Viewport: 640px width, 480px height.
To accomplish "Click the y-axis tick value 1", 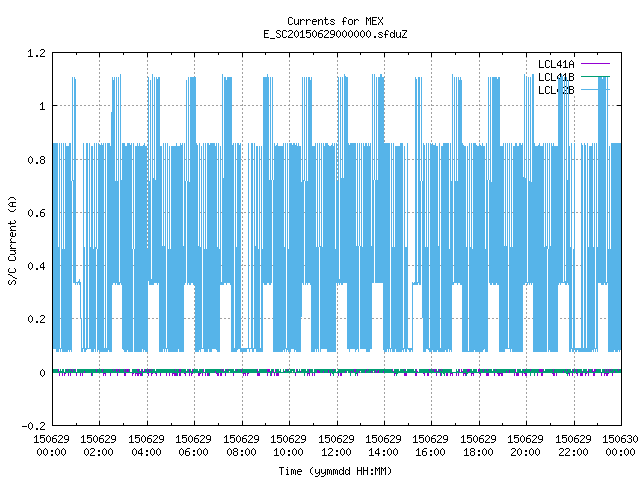I will (42, 107).
